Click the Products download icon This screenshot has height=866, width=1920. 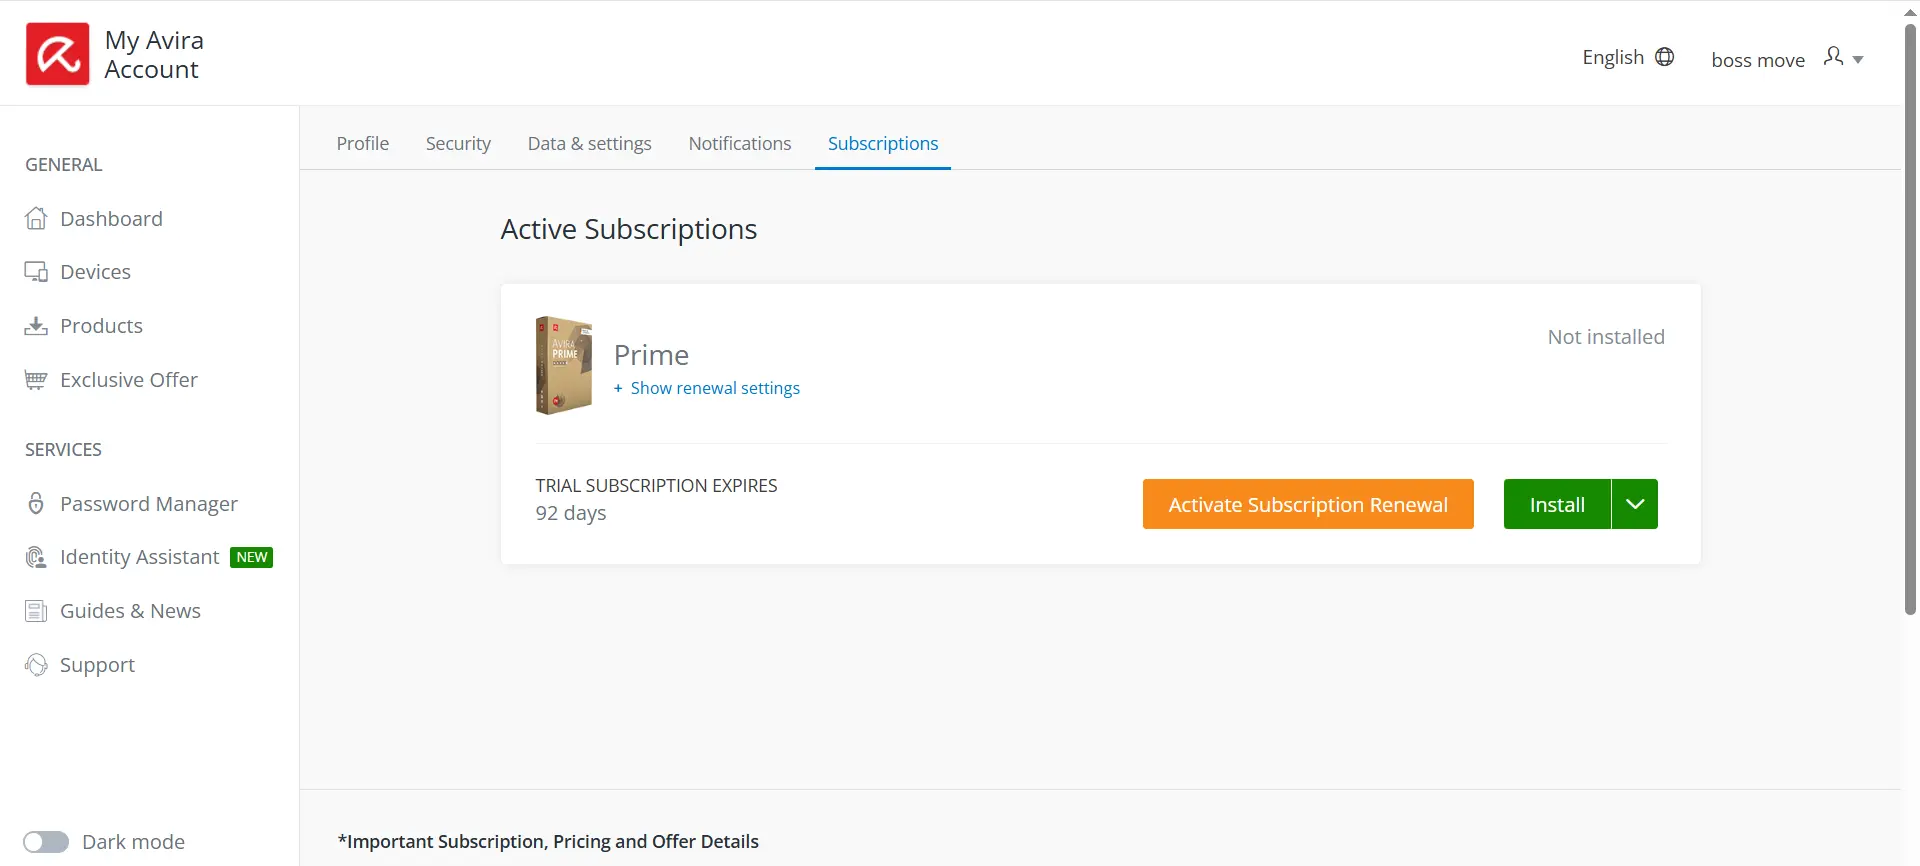pos(36,326)
